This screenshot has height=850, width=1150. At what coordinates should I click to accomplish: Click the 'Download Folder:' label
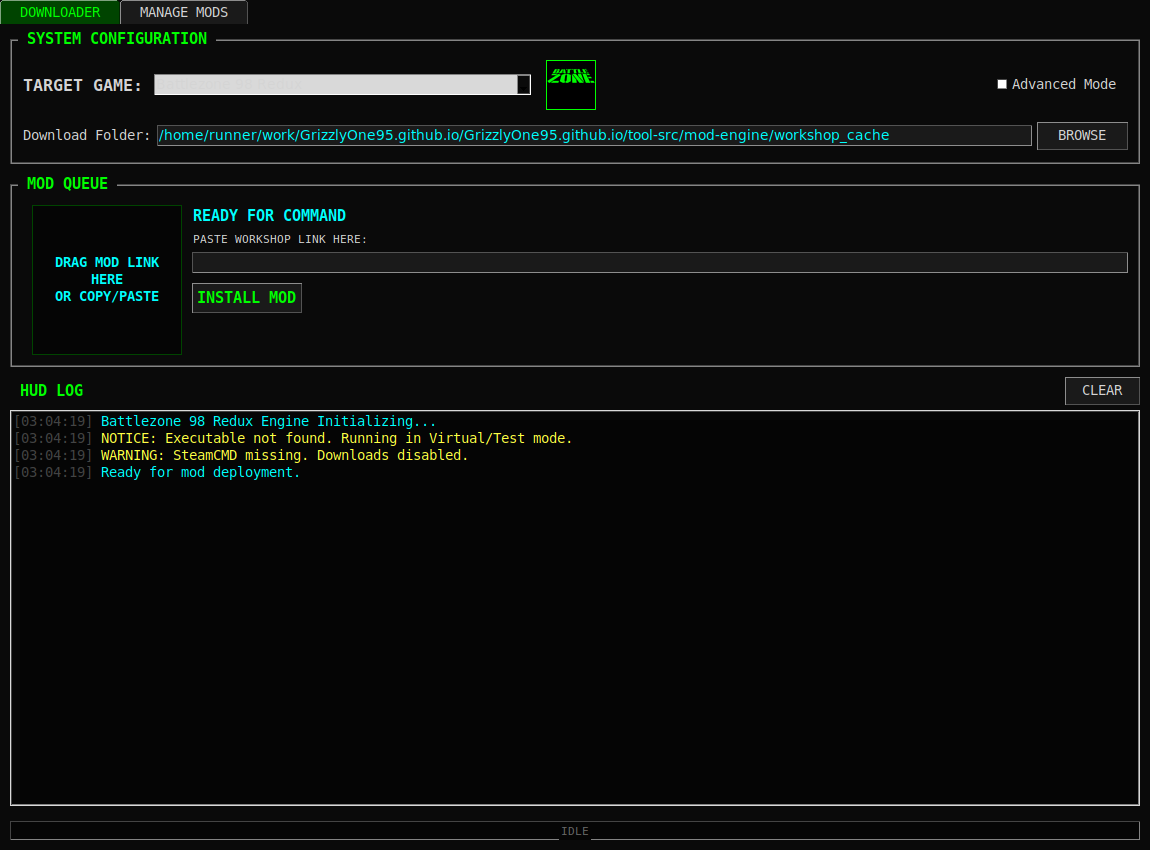[87, 136]
